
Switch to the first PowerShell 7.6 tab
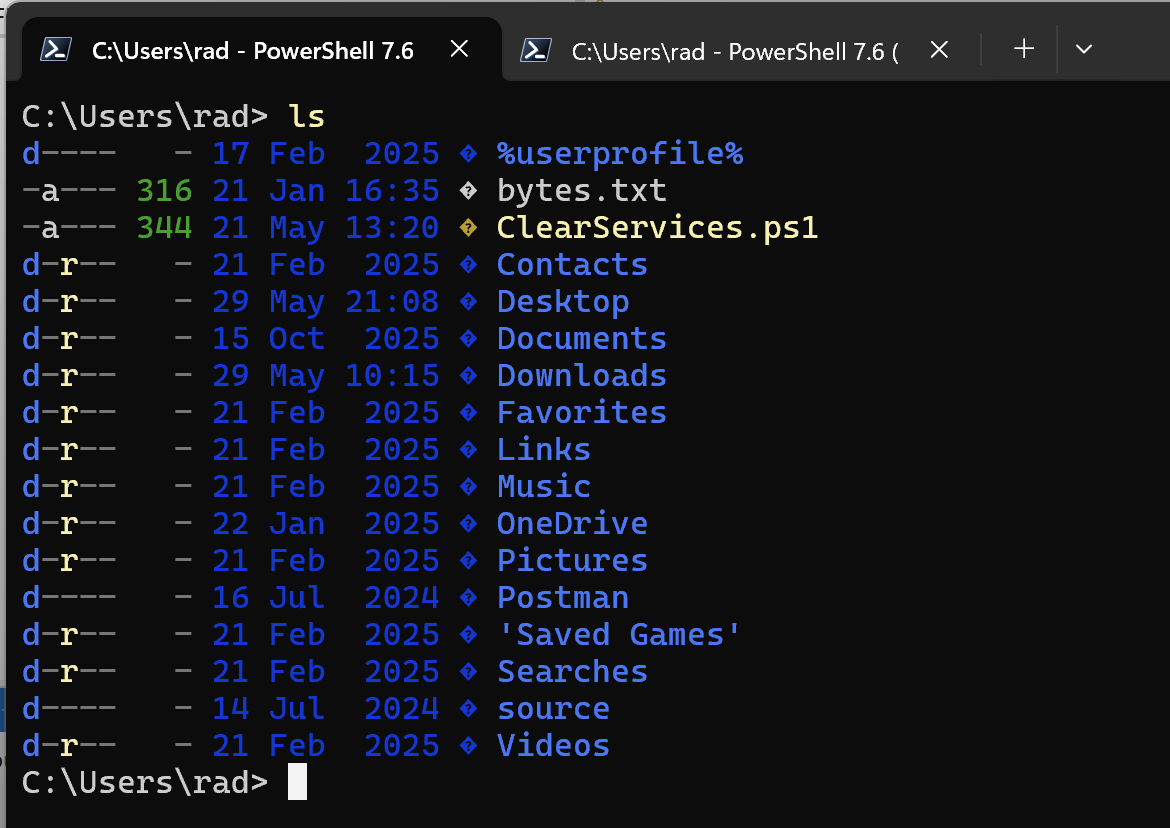261,50
